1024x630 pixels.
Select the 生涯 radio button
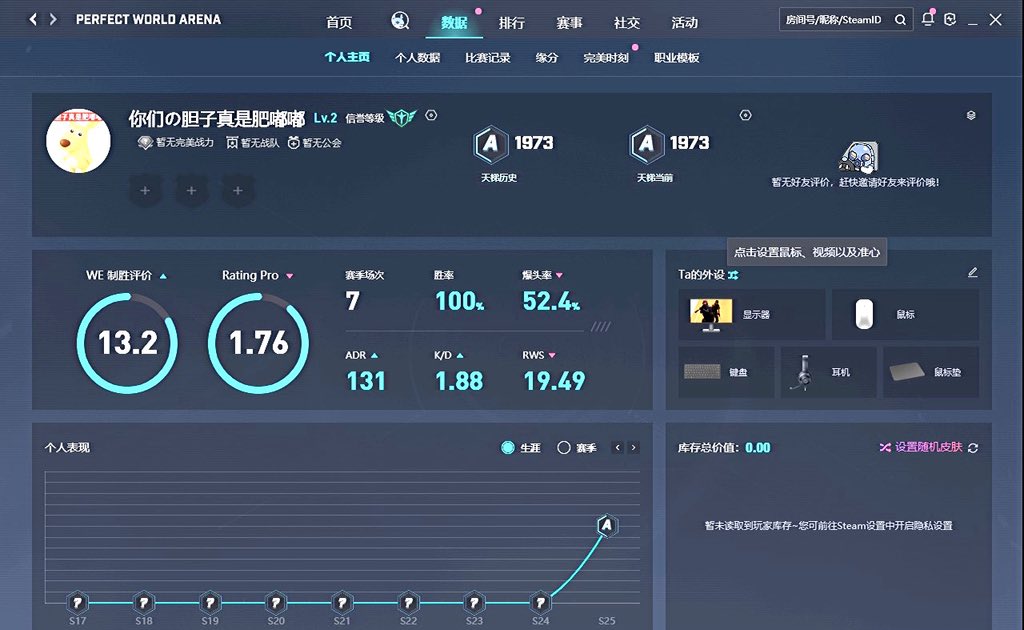tap(507, 447)
